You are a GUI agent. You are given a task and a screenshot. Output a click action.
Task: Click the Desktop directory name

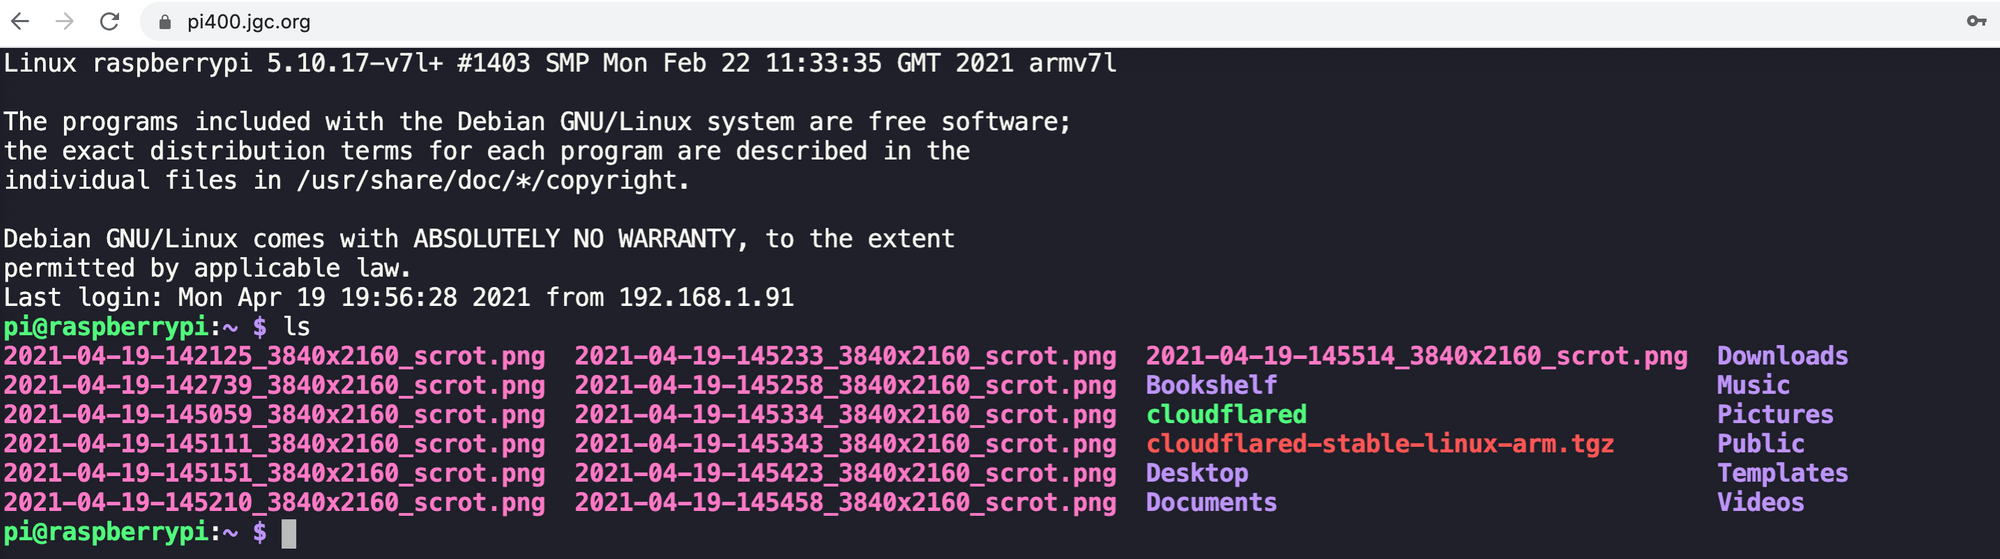(1197, 473)
